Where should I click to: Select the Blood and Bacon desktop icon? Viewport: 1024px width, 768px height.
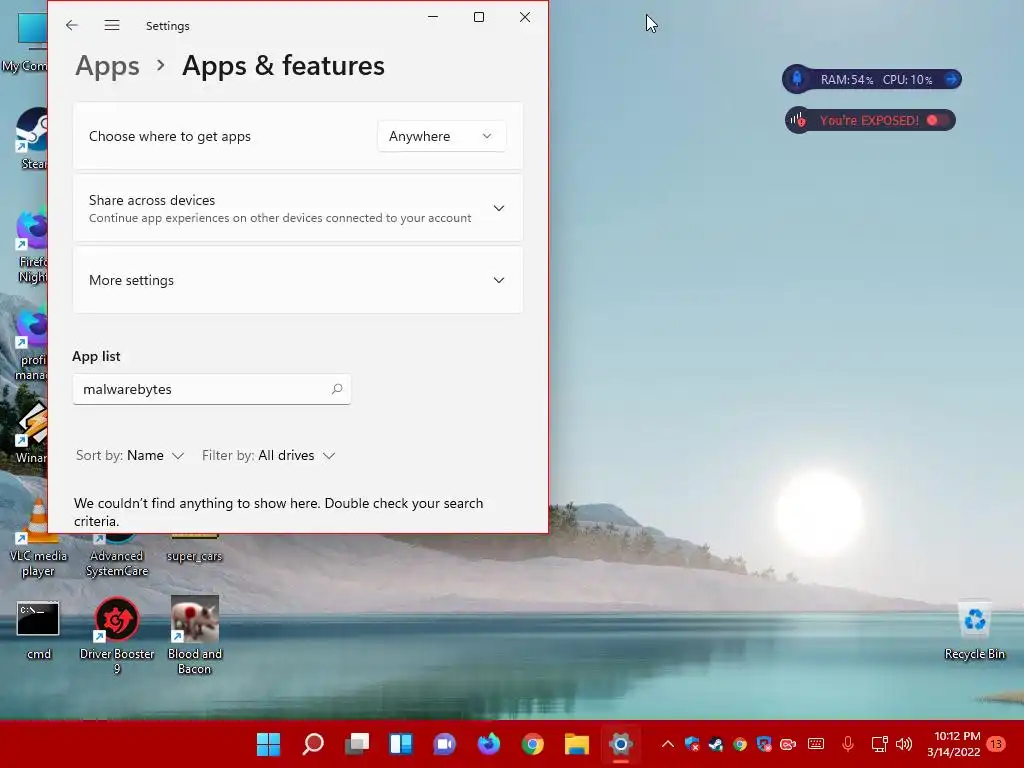point(195,635)
